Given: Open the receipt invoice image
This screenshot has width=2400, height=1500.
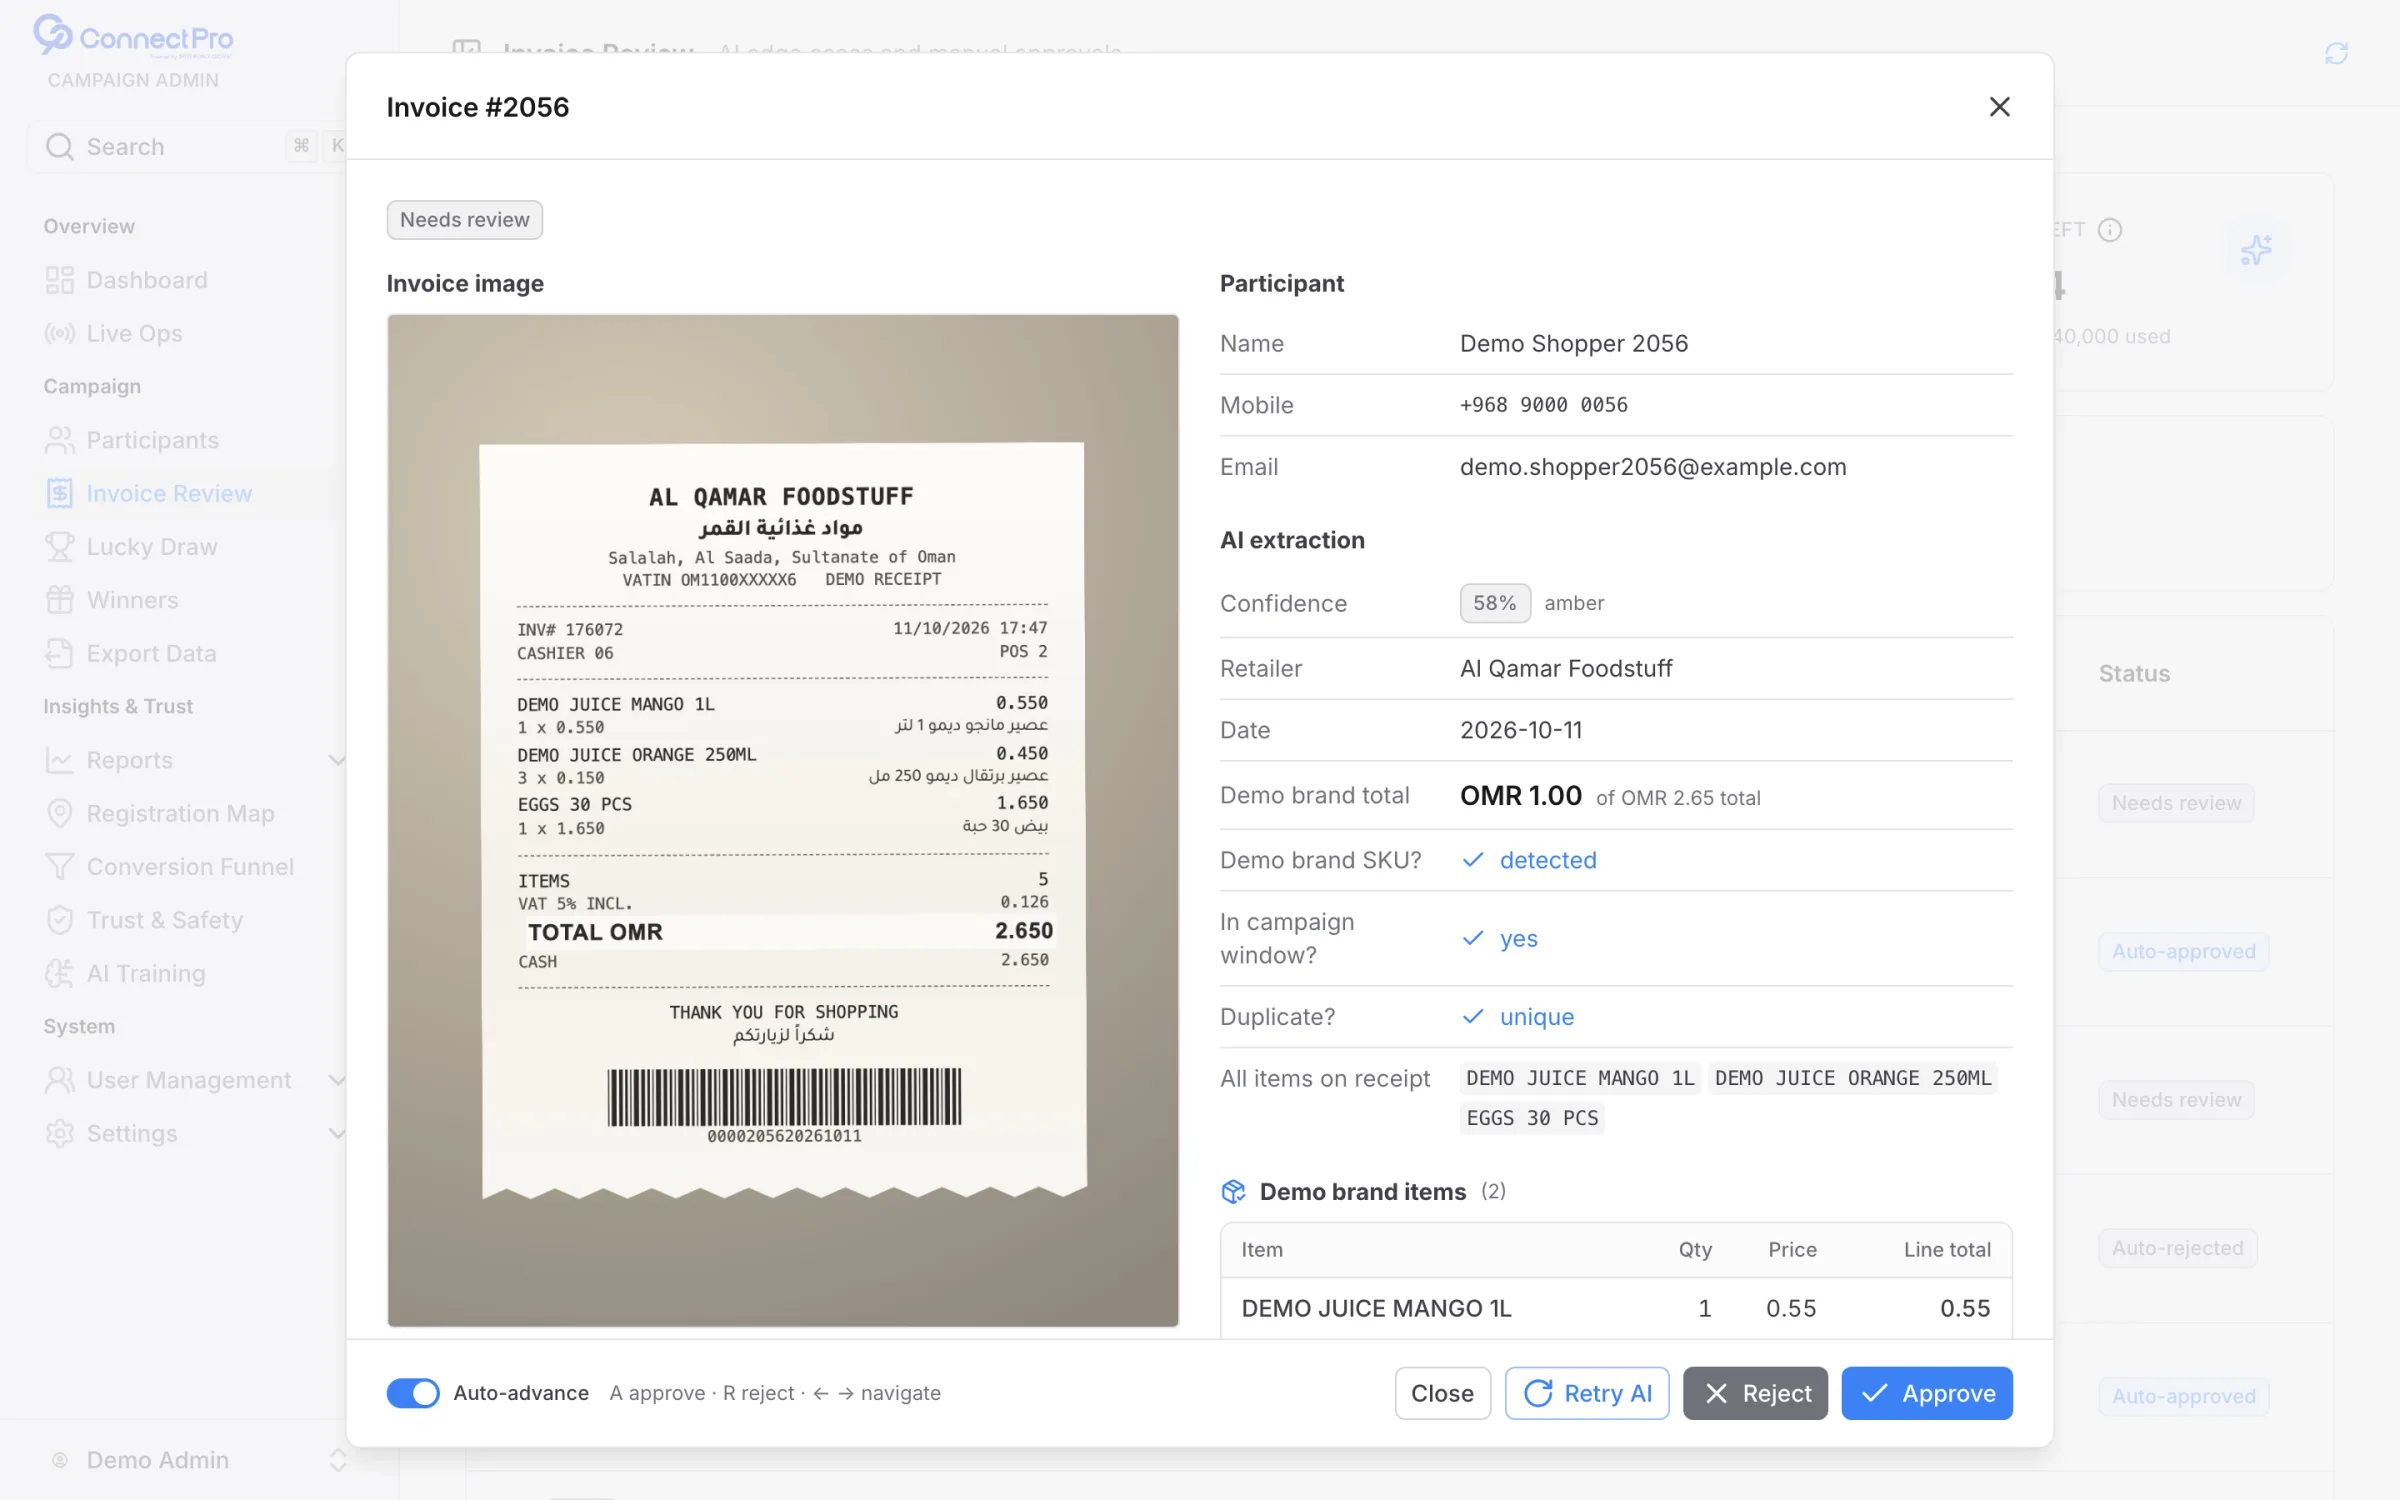Looking at the screenshot, I should (x=783, y=820).
